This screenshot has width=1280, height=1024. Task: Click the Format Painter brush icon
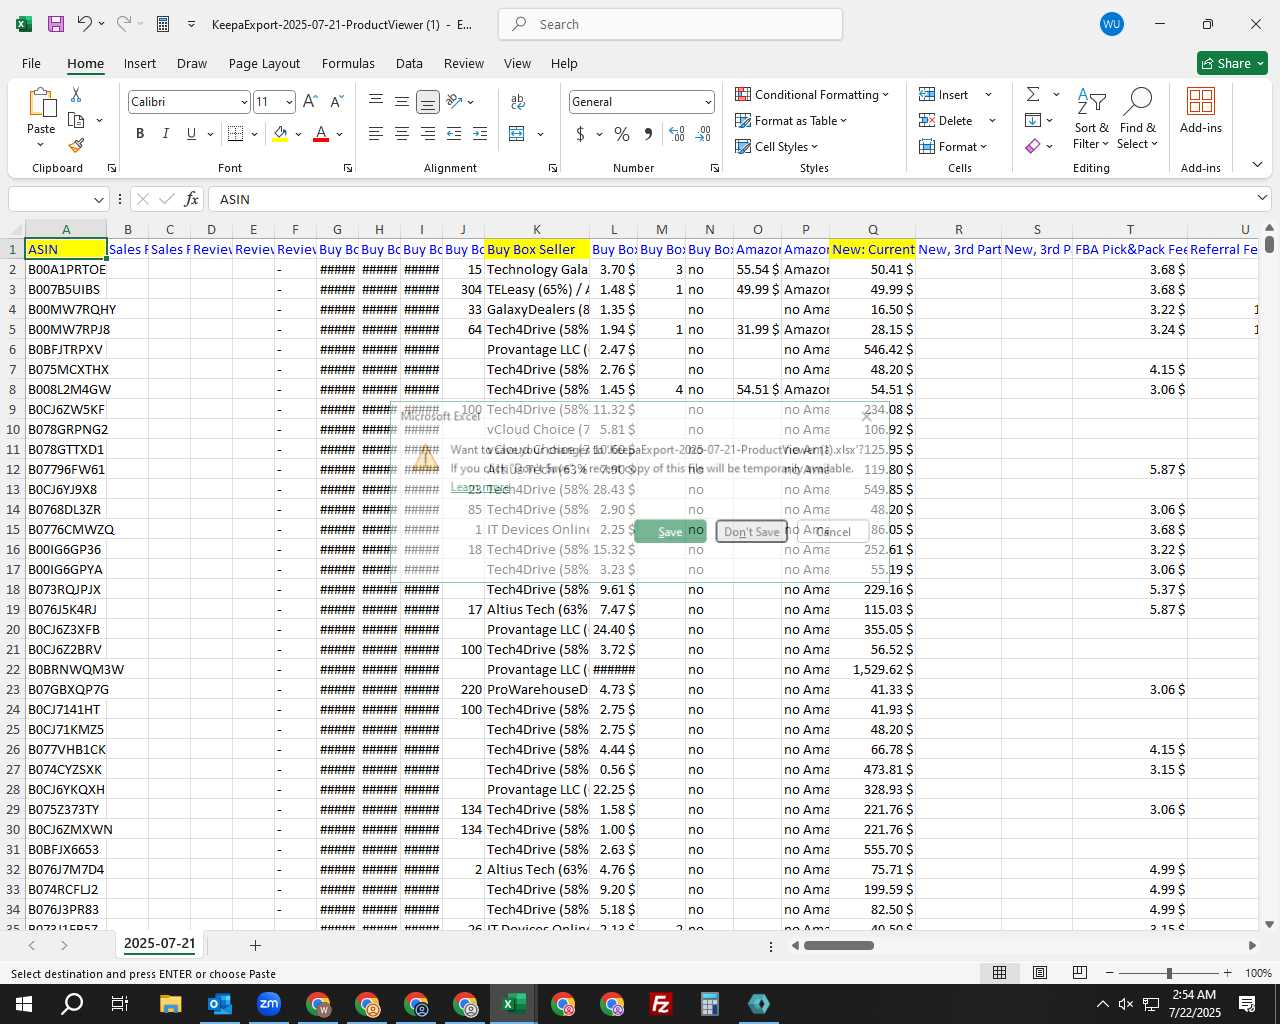point(76,145)
